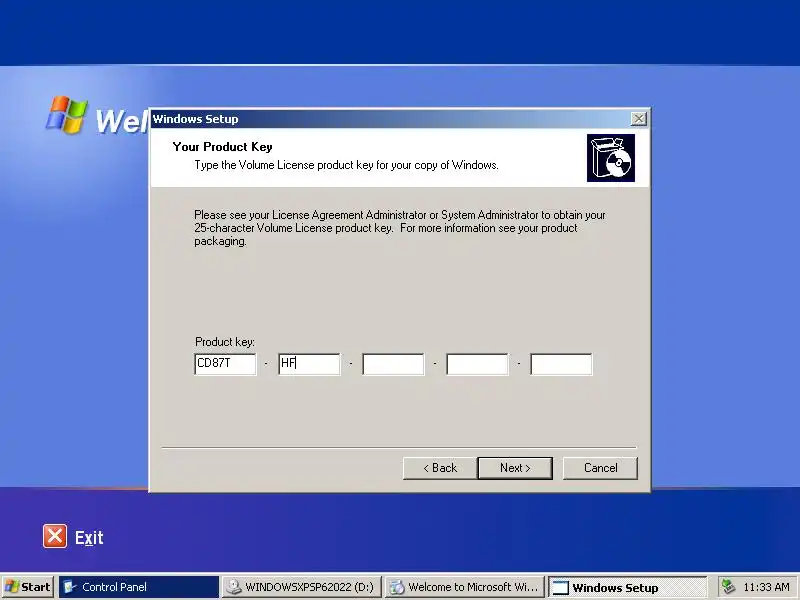Click the Exit link text
Viewport: 800px width, 600px height.
pyautogui.click(x=89, y=538)
